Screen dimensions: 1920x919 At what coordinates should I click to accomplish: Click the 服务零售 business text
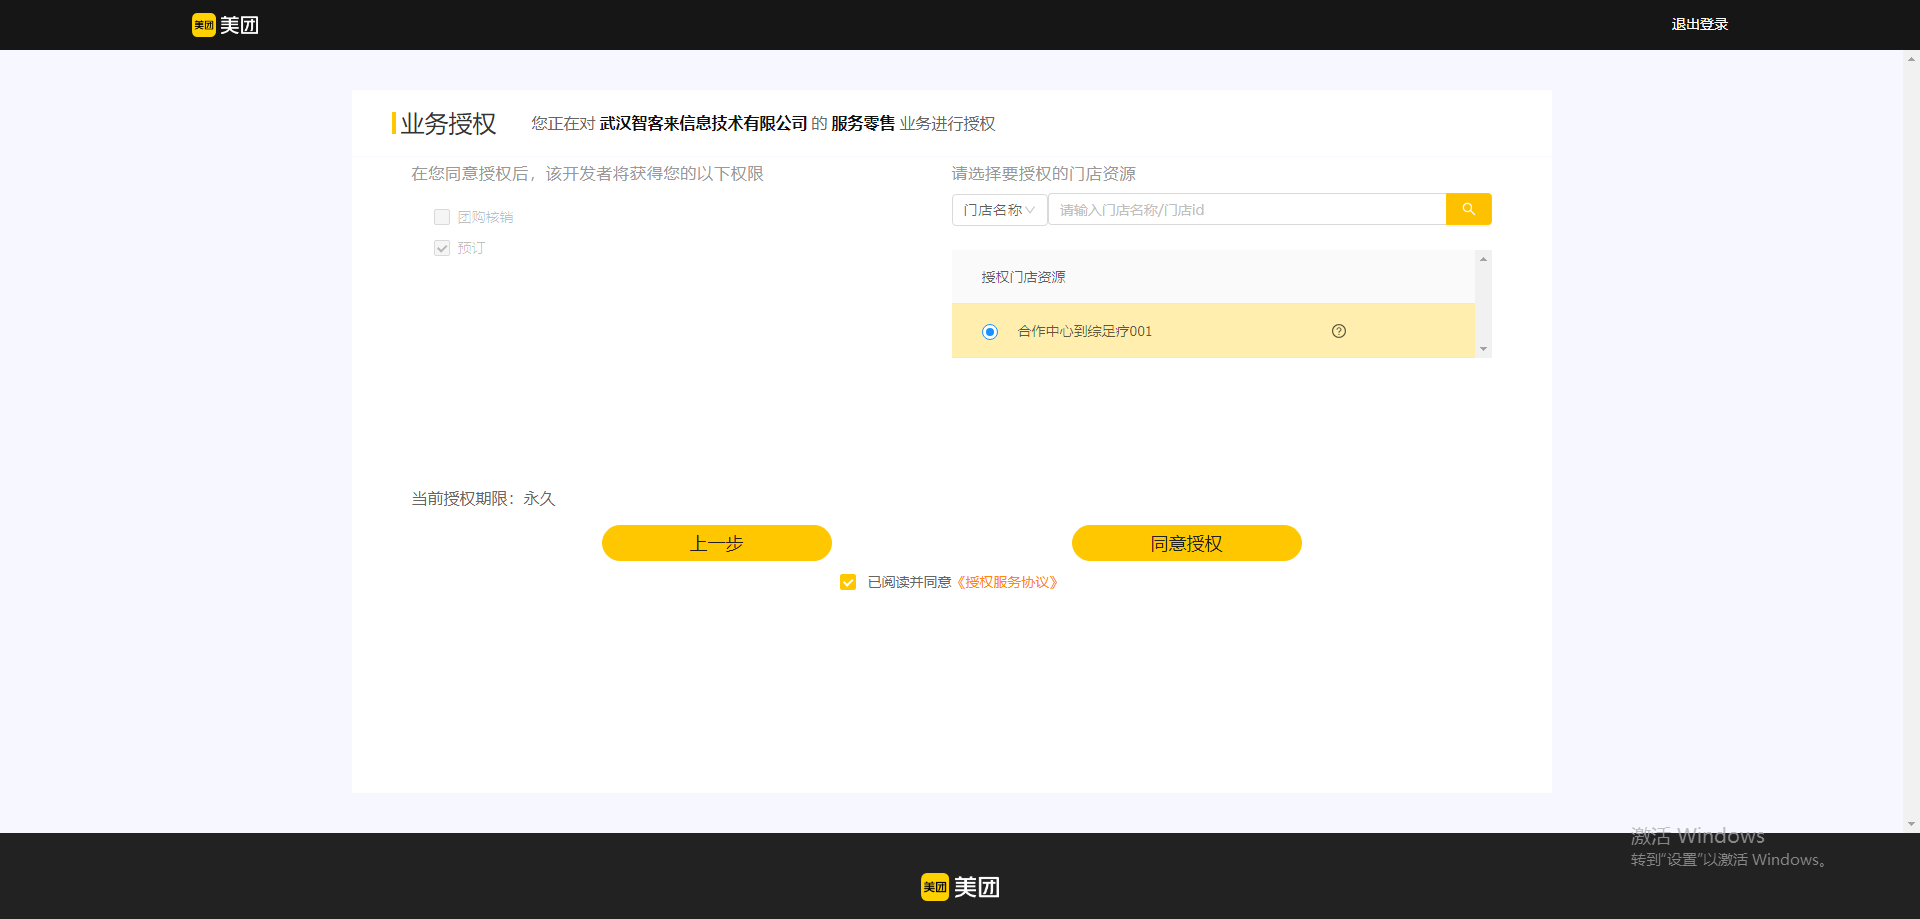pyautogui.click(x=863, y=123)
